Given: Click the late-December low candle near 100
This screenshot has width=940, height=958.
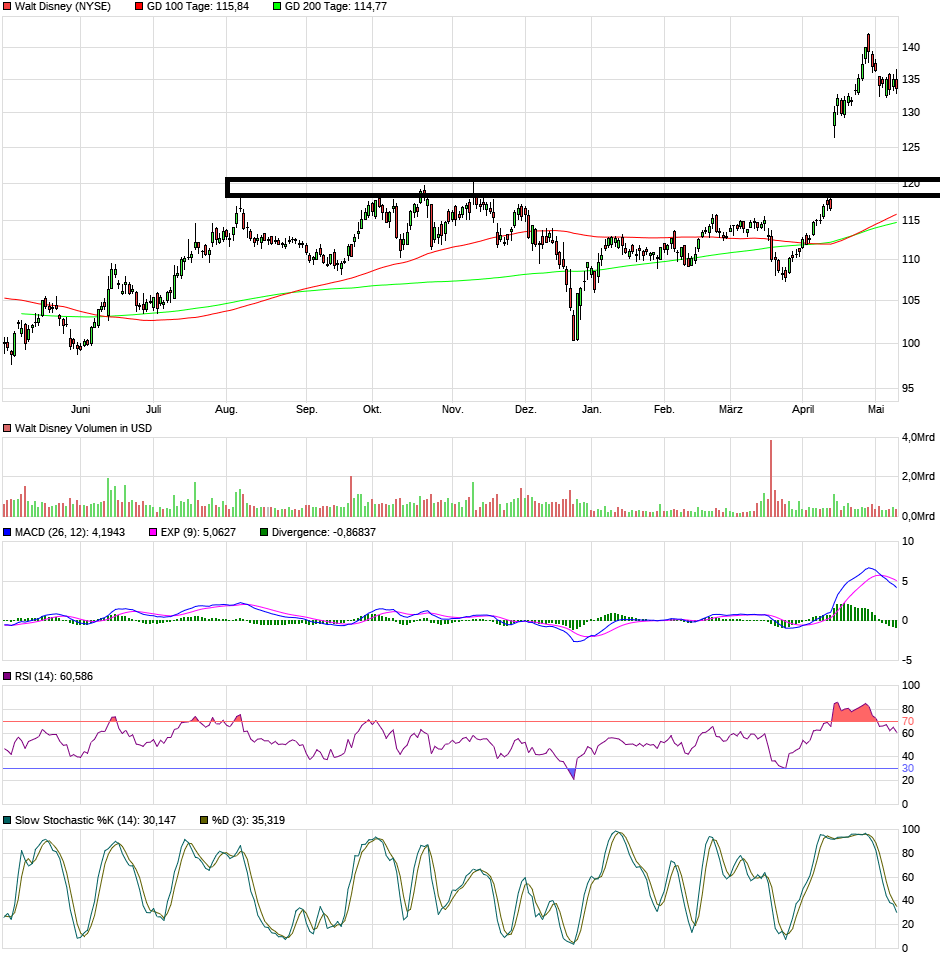Looking at the screenshot, I should (x=575, y=324).
